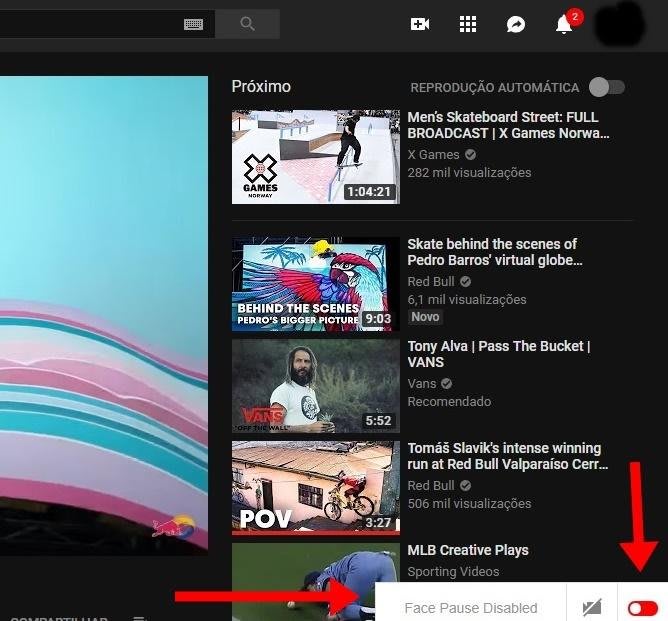Viewport: 668px width, 621px height.
Task: Click Tomáš Slavík's intense winning run title
Action: (504, 457)
